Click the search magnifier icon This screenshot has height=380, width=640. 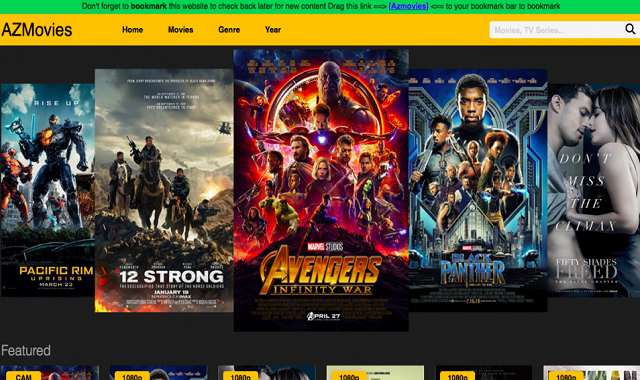tap(630, 29)
